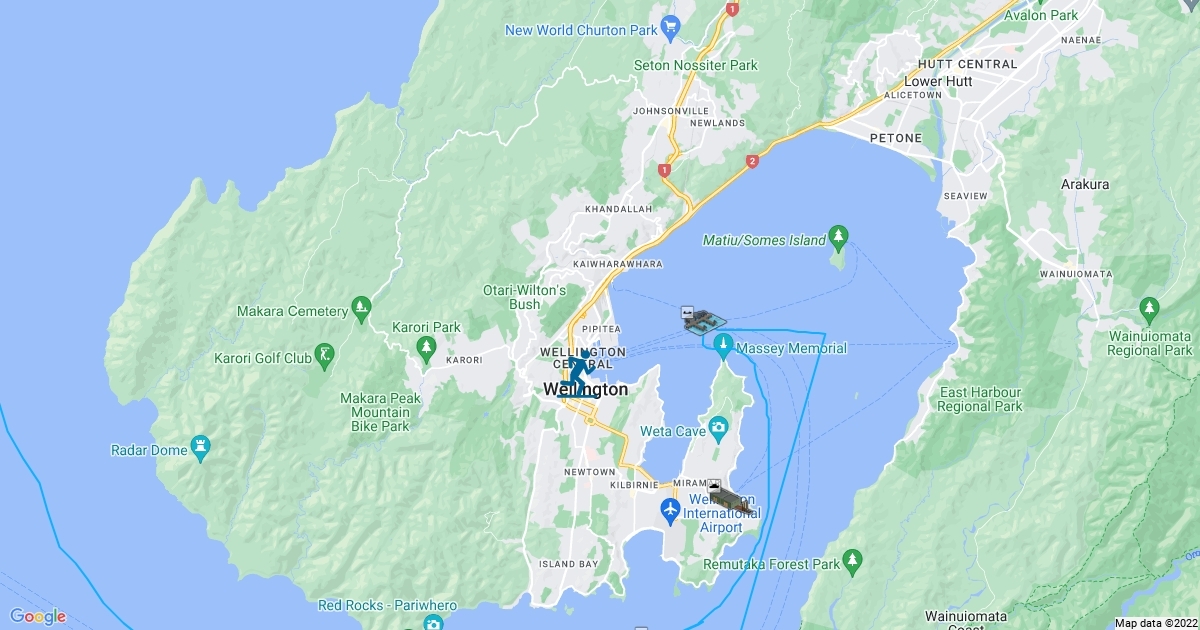Click the New World Churton Park shopping cart icon
Screen dimensions: 1200x630
click(671, 26)
